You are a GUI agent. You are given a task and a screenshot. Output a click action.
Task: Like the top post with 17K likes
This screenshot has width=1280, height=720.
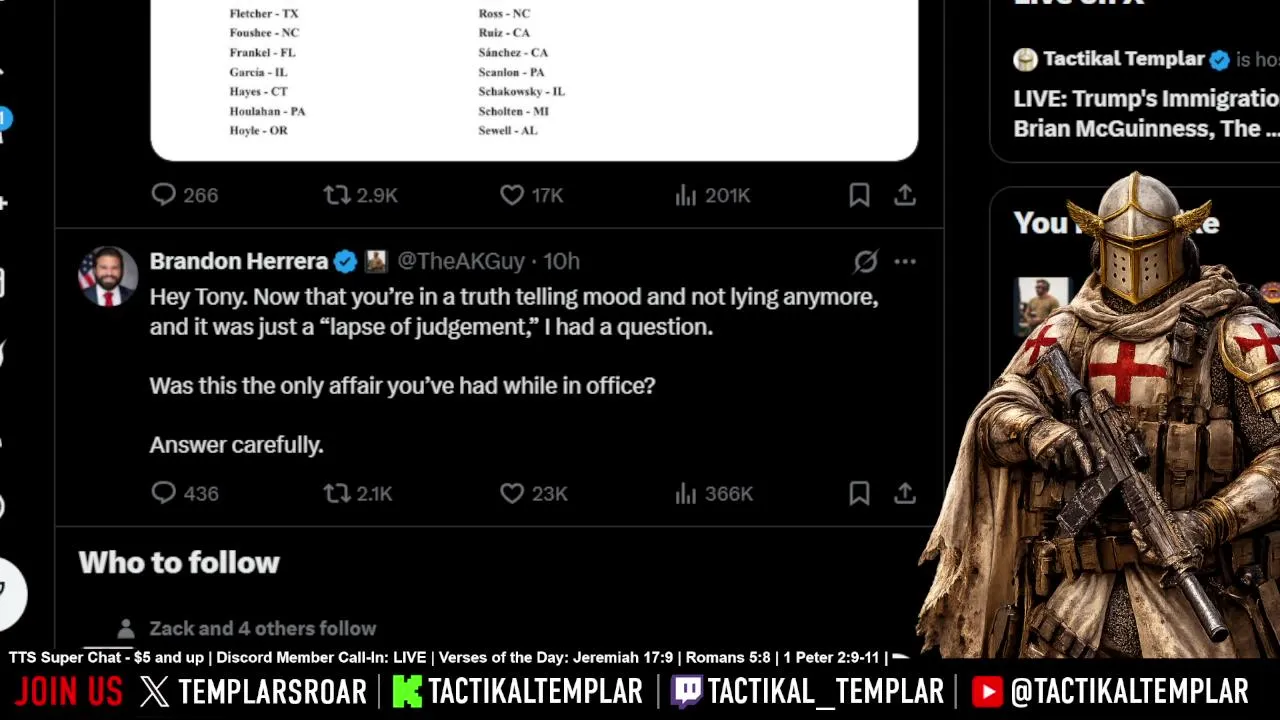tap(532, 195)
